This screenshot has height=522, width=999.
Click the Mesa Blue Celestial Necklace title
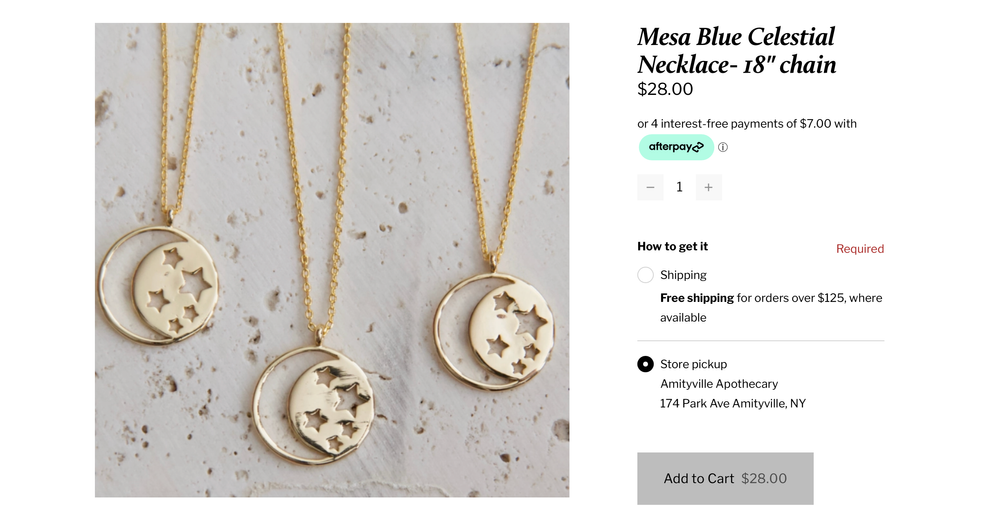point(737,51)
